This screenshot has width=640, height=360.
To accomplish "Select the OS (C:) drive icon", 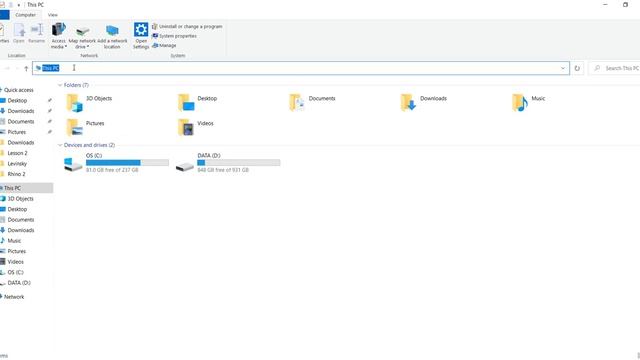I will tap(73, 164).
